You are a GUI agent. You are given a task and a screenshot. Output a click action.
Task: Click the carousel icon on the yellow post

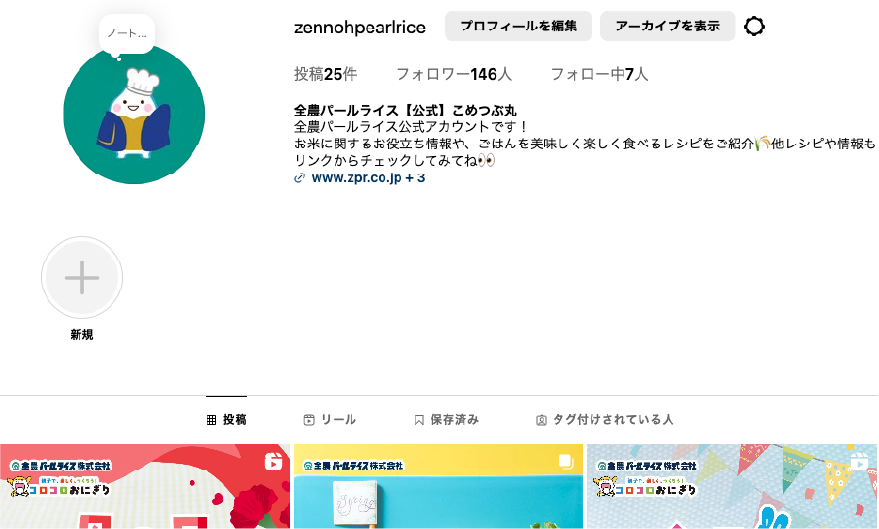[x=566, y=462]
